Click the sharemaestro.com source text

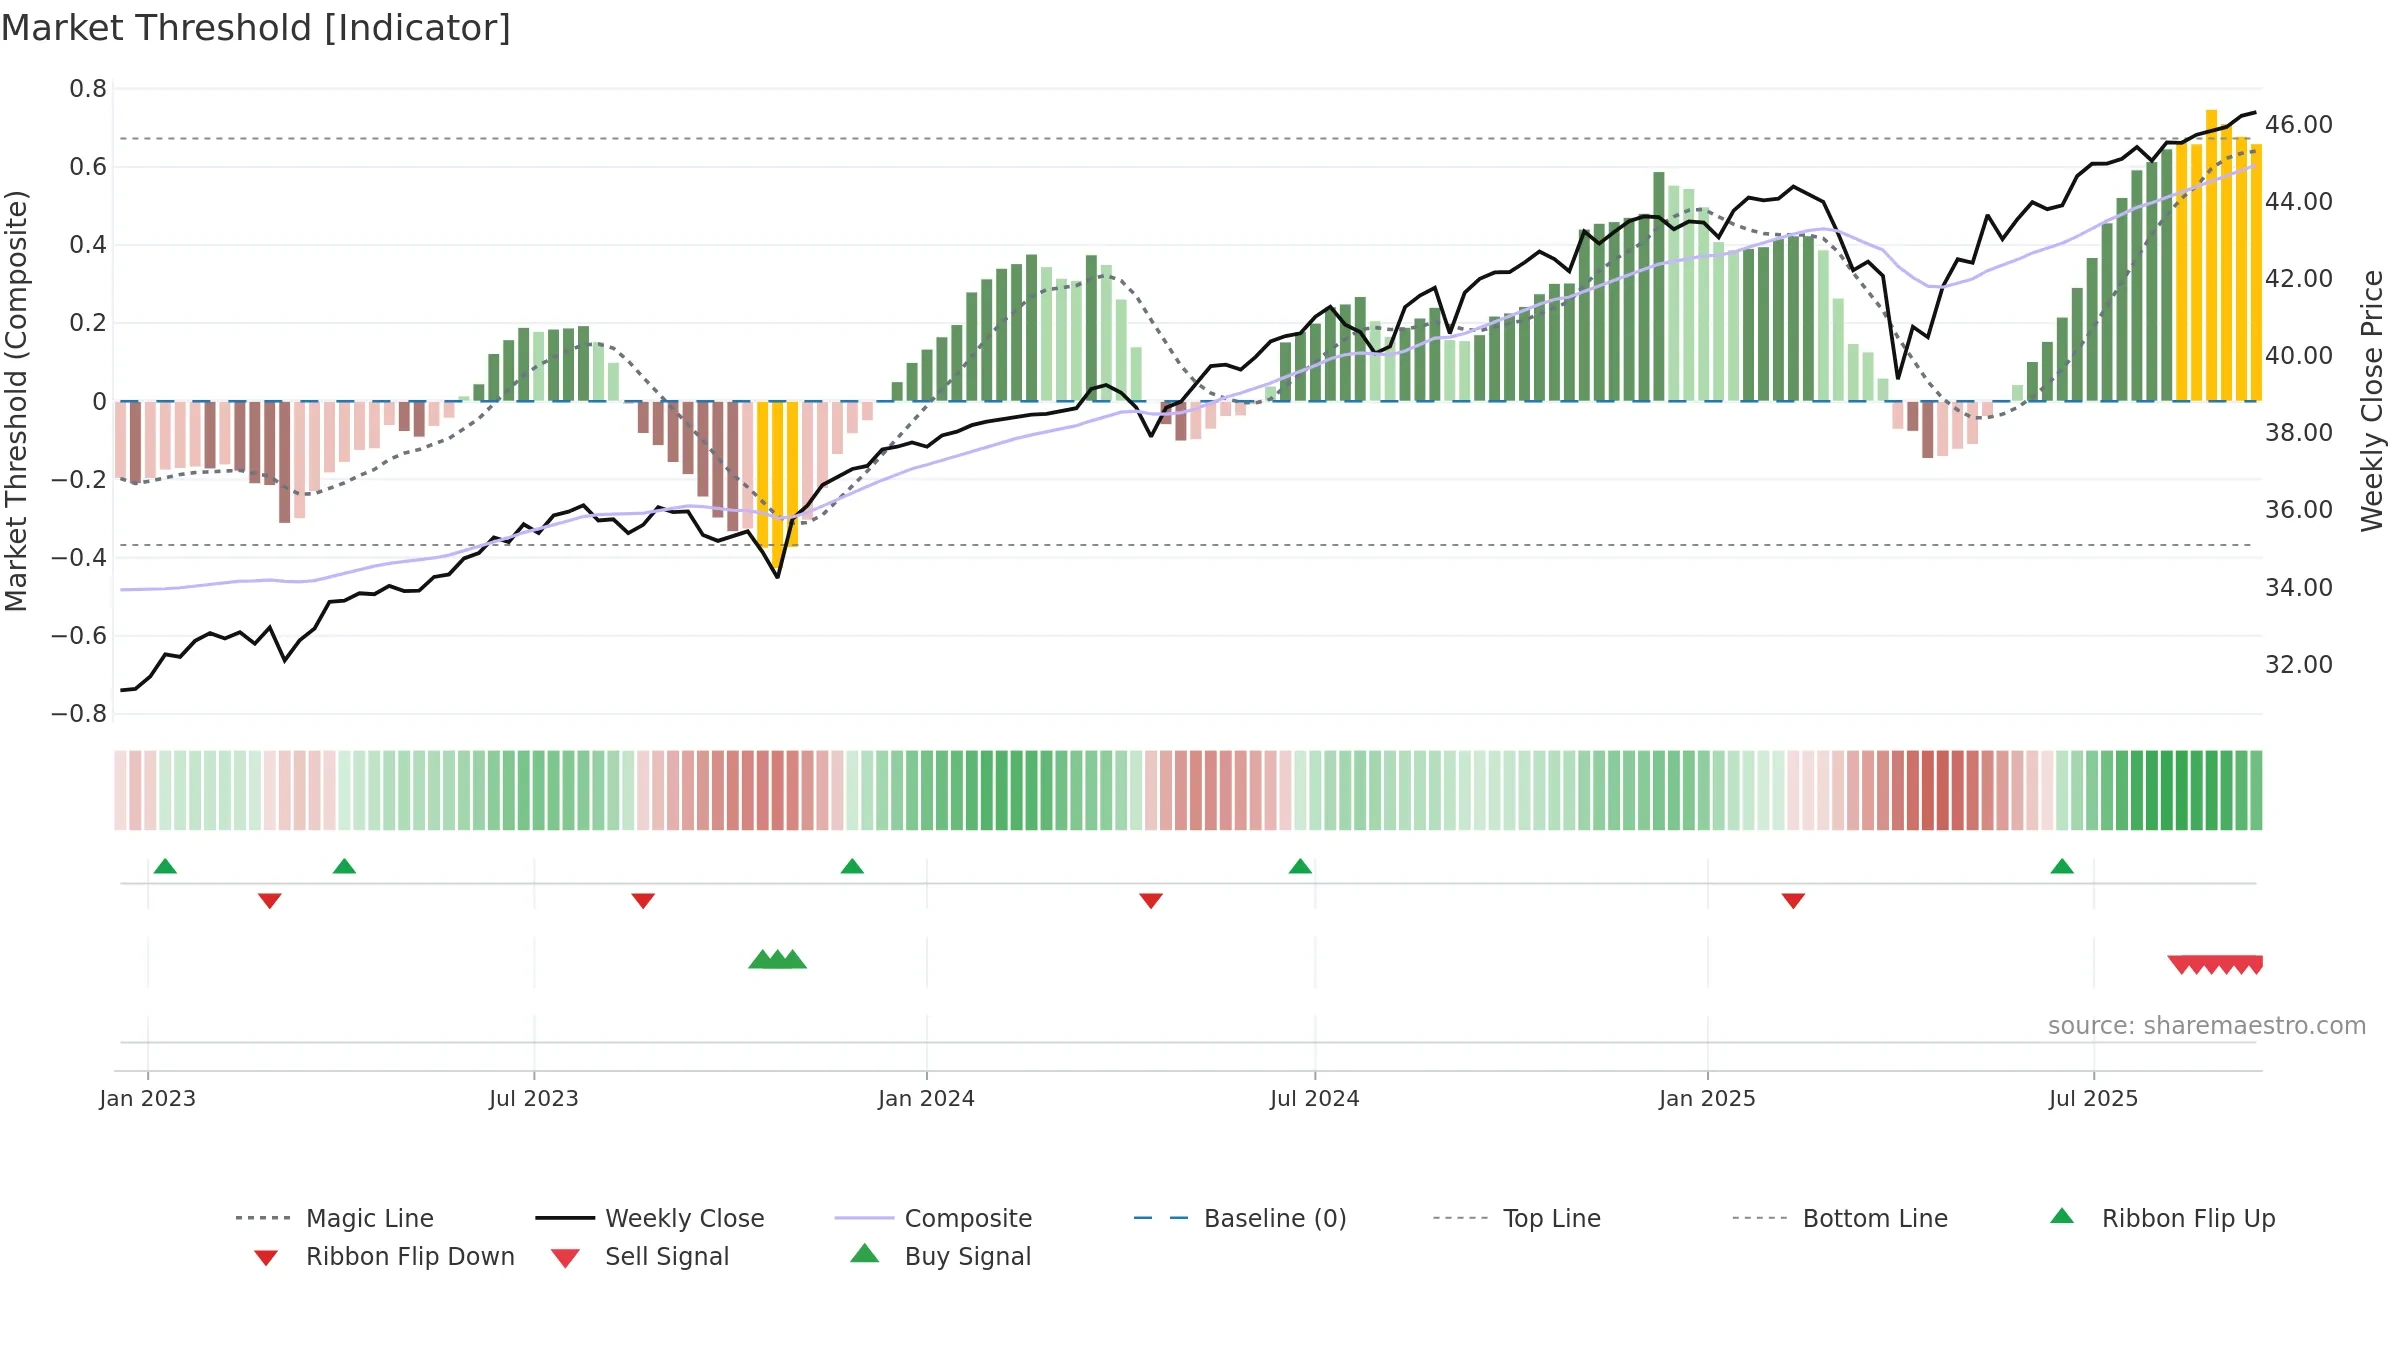pyautogui.click(x=2207, y=1026)
